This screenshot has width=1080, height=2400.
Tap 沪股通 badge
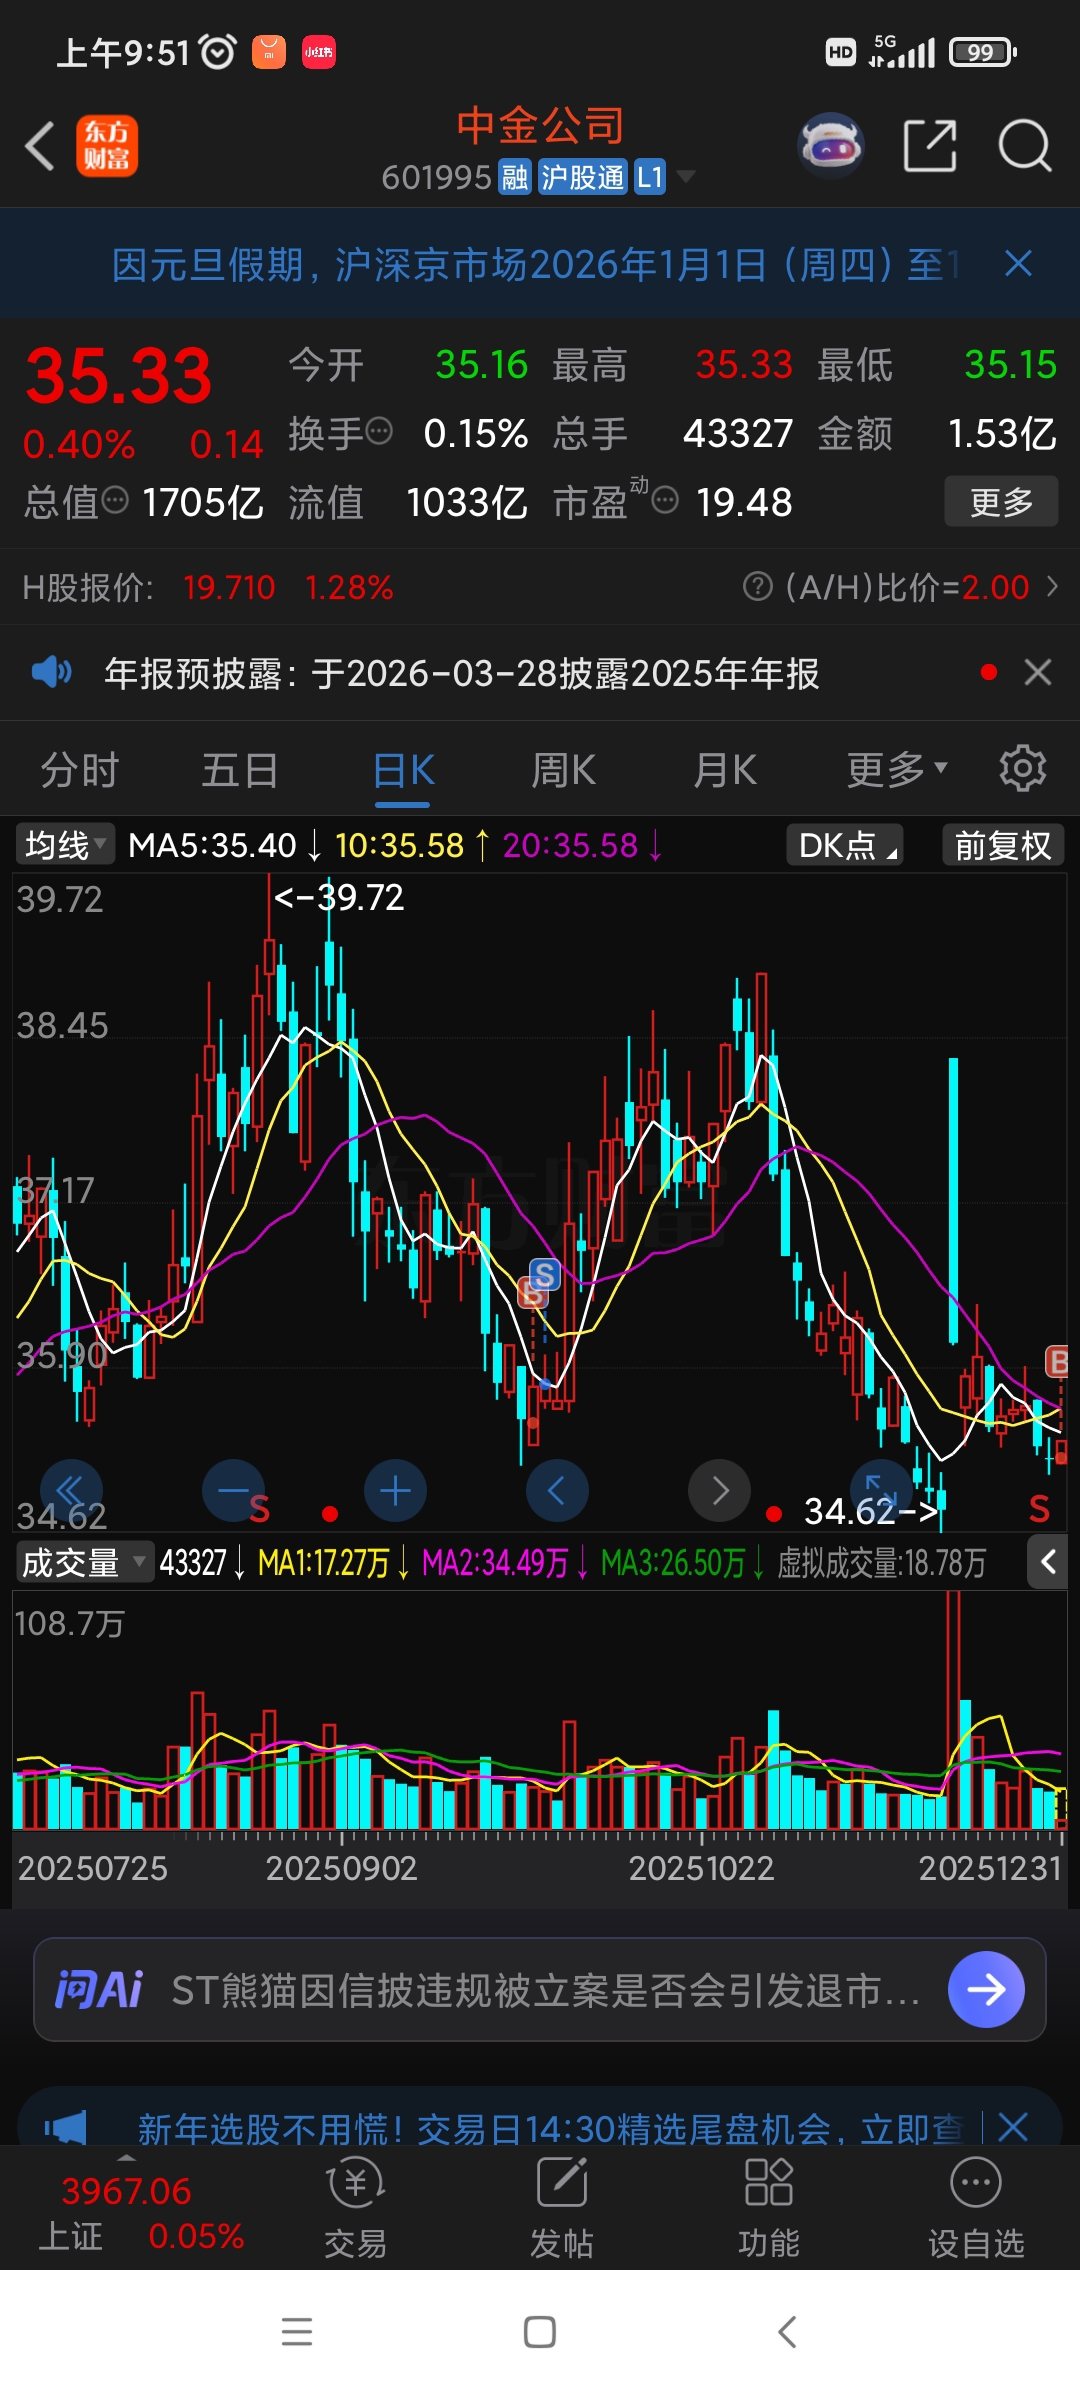coord(582,177)
